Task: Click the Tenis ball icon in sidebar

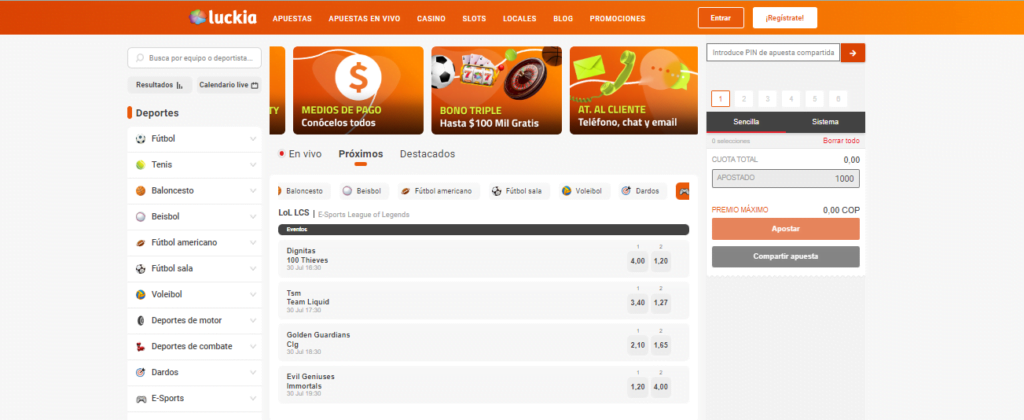Action: 140,165
